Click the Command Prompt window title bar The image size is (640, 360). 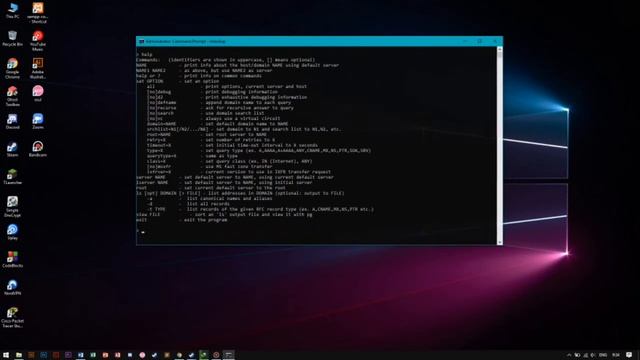point(319,41)
